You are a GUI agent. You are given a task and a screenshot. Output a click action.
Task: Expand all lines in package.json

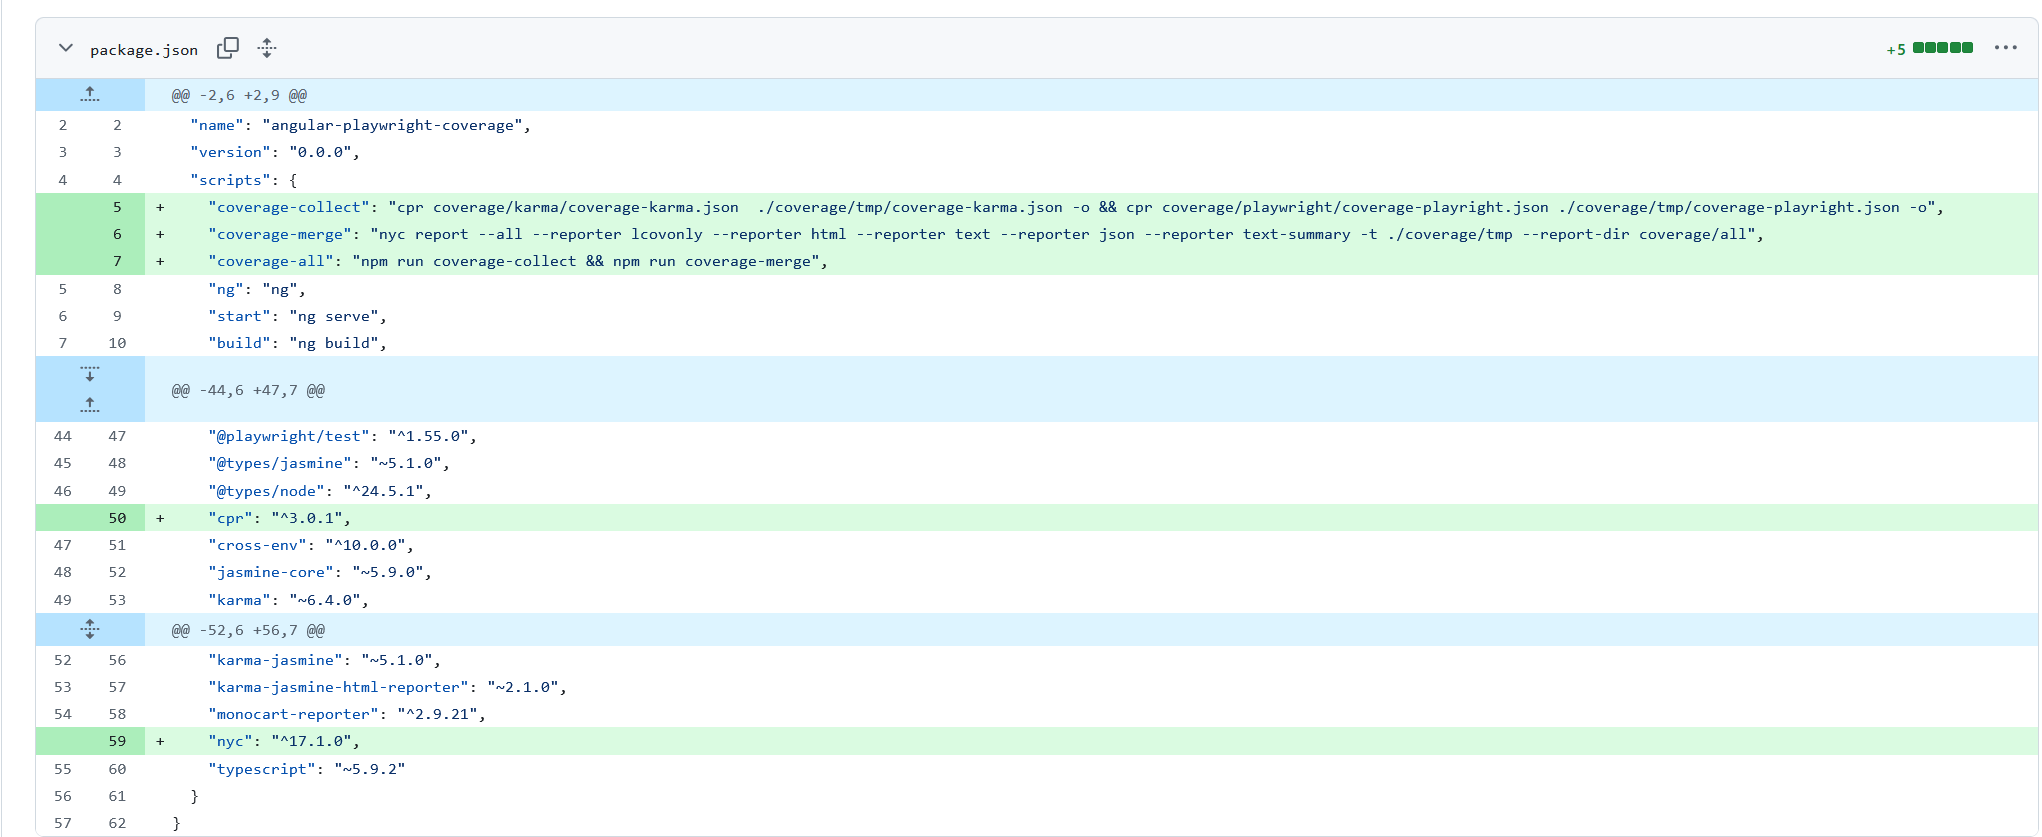[267, 48]
